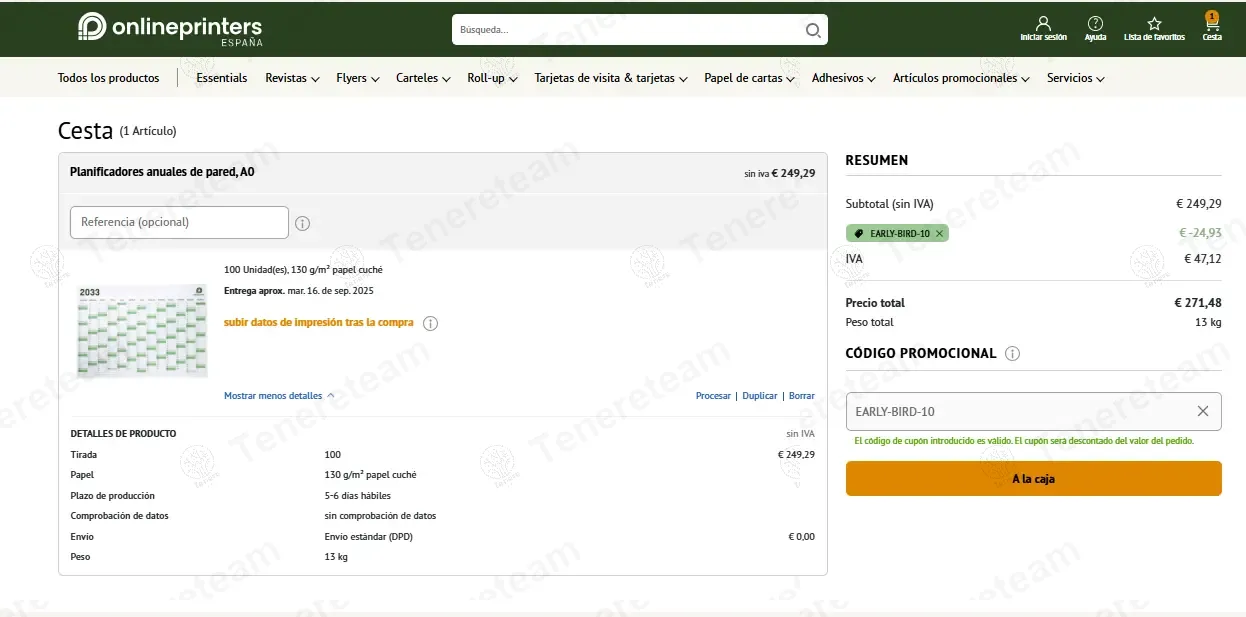Screen dimensions: 1246x617
Task: Click the discount amount € -24,93
Action: click(1200, 233)
